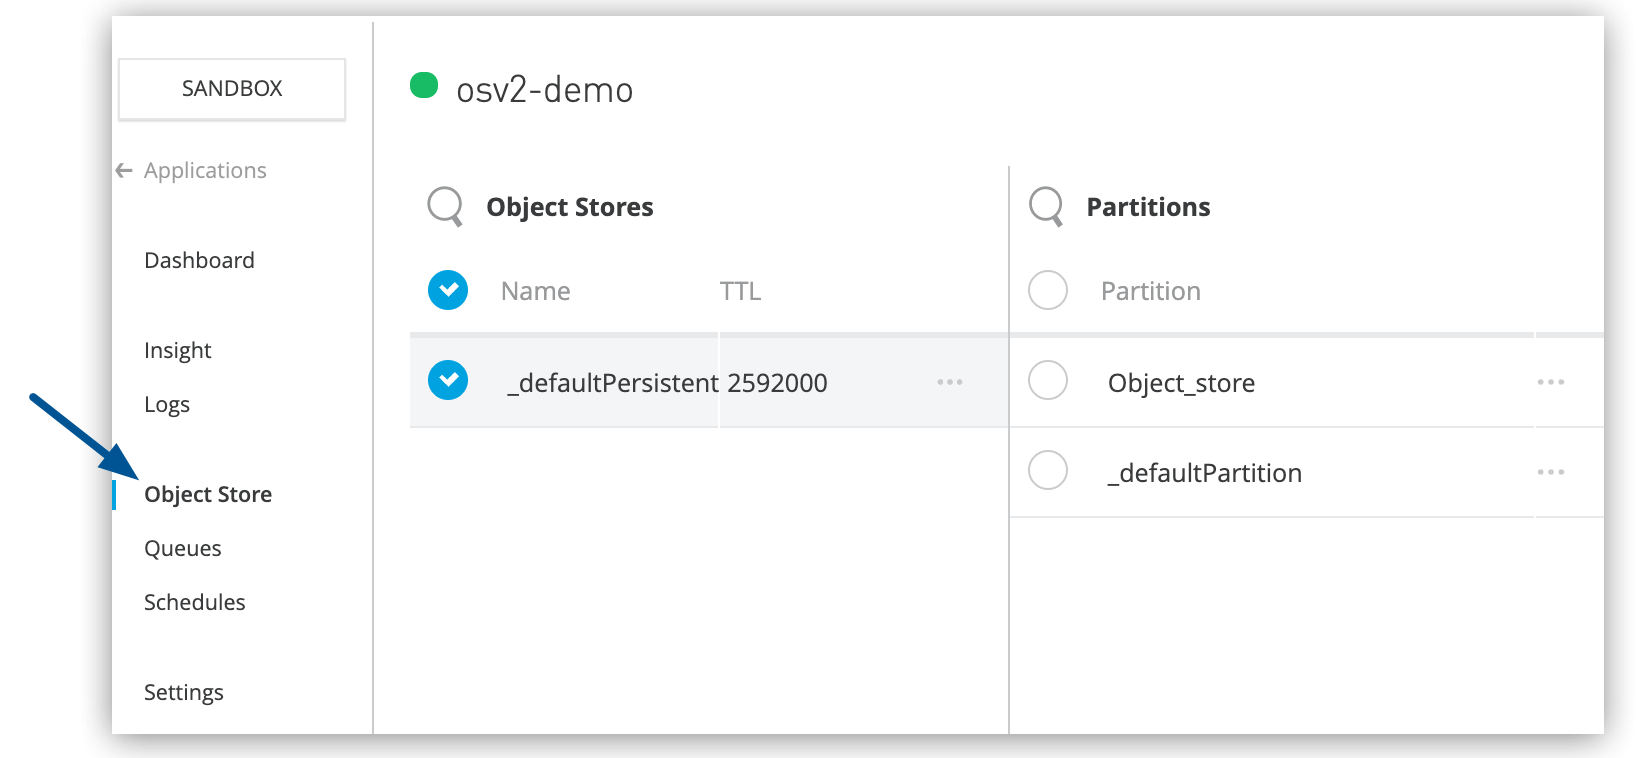Open the three-dot menu for Object_store partition

[1550, 382]
